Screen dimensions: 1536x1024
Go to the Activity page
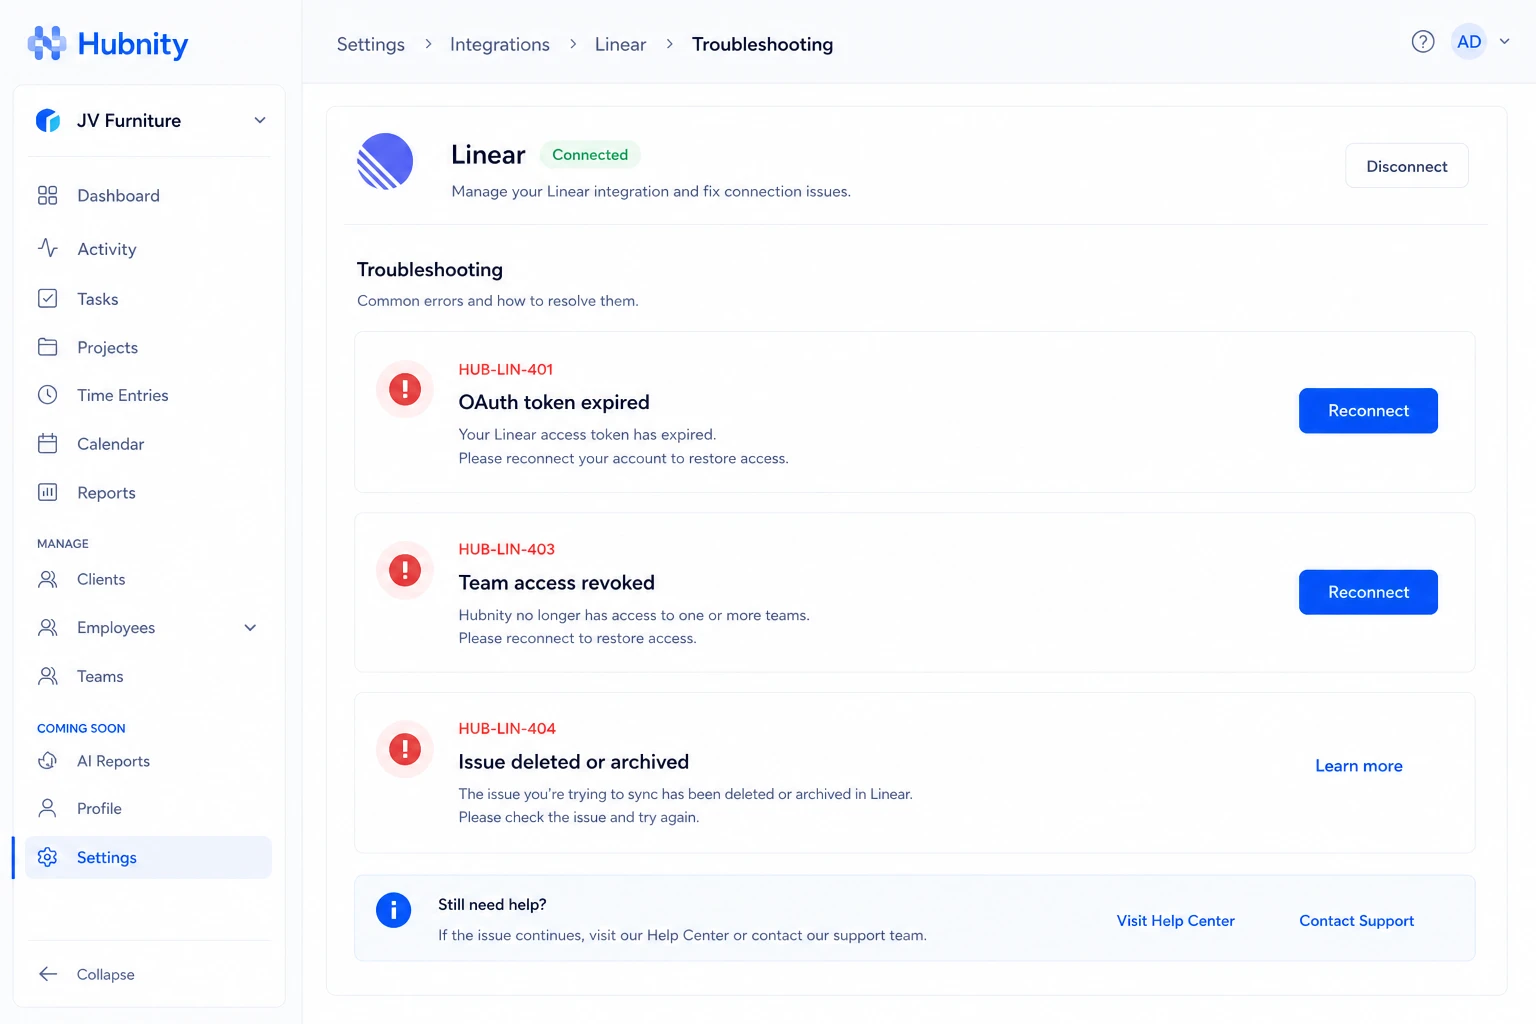click(148, 248)
